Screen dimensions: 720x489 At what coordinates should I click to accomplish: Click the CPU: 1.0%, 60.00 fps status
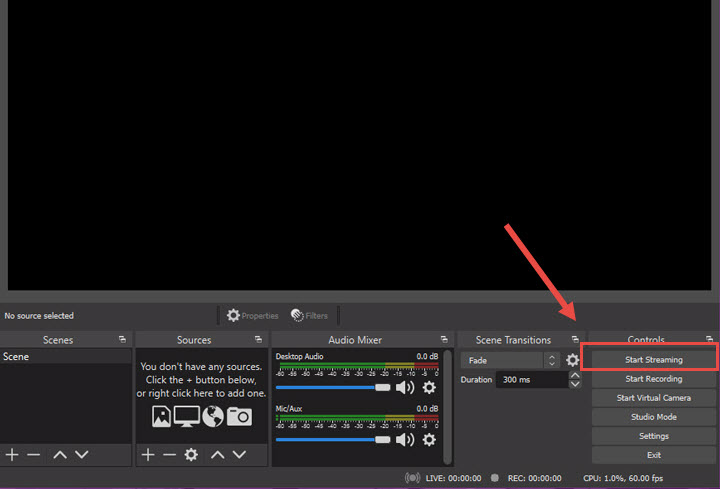pos(623,478)
